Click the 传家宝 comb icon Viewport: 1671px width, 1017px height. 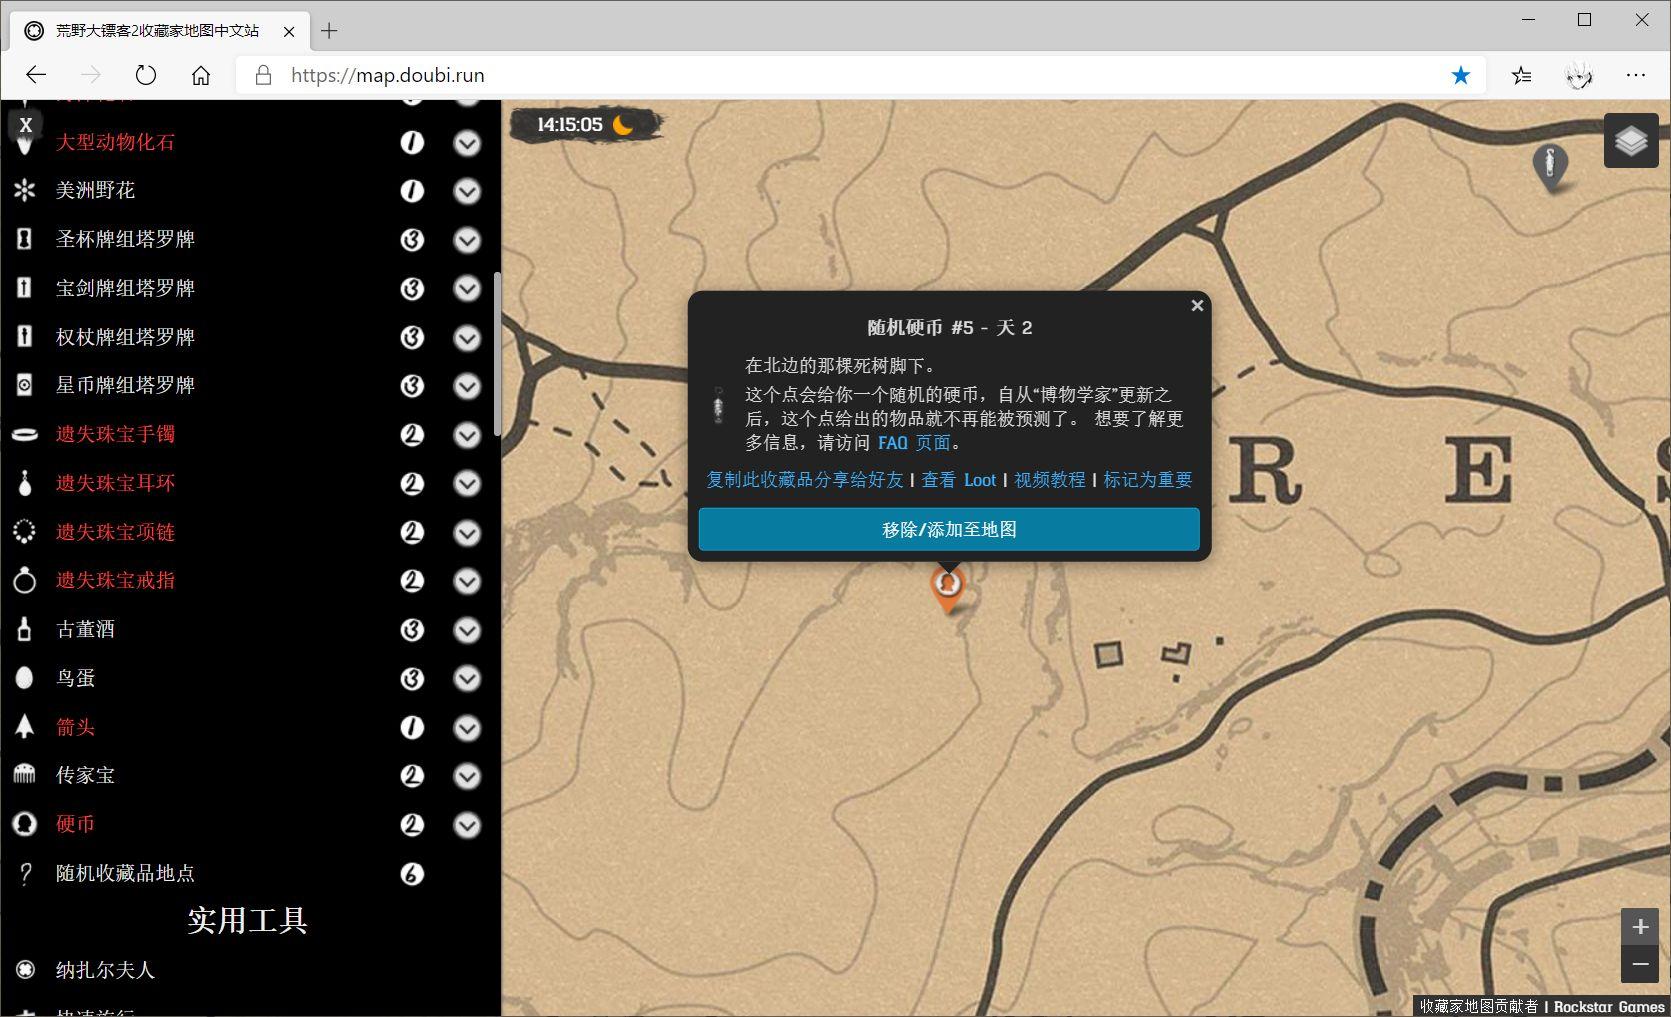(x=25, y=775)
